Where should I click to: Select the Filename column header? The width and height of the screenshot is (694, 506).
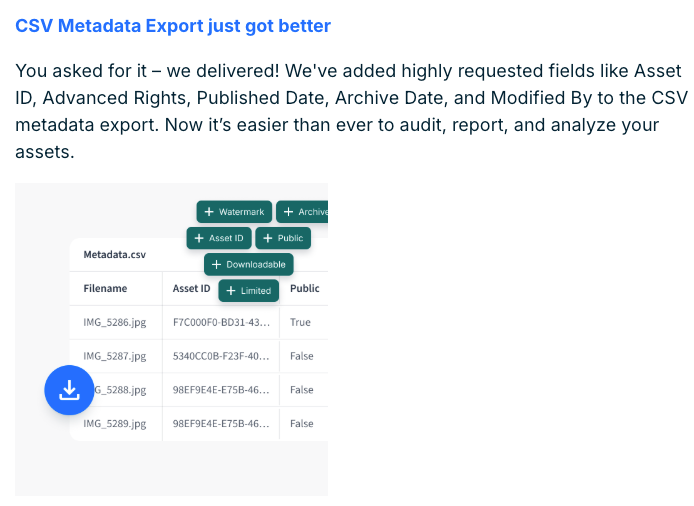105,288
